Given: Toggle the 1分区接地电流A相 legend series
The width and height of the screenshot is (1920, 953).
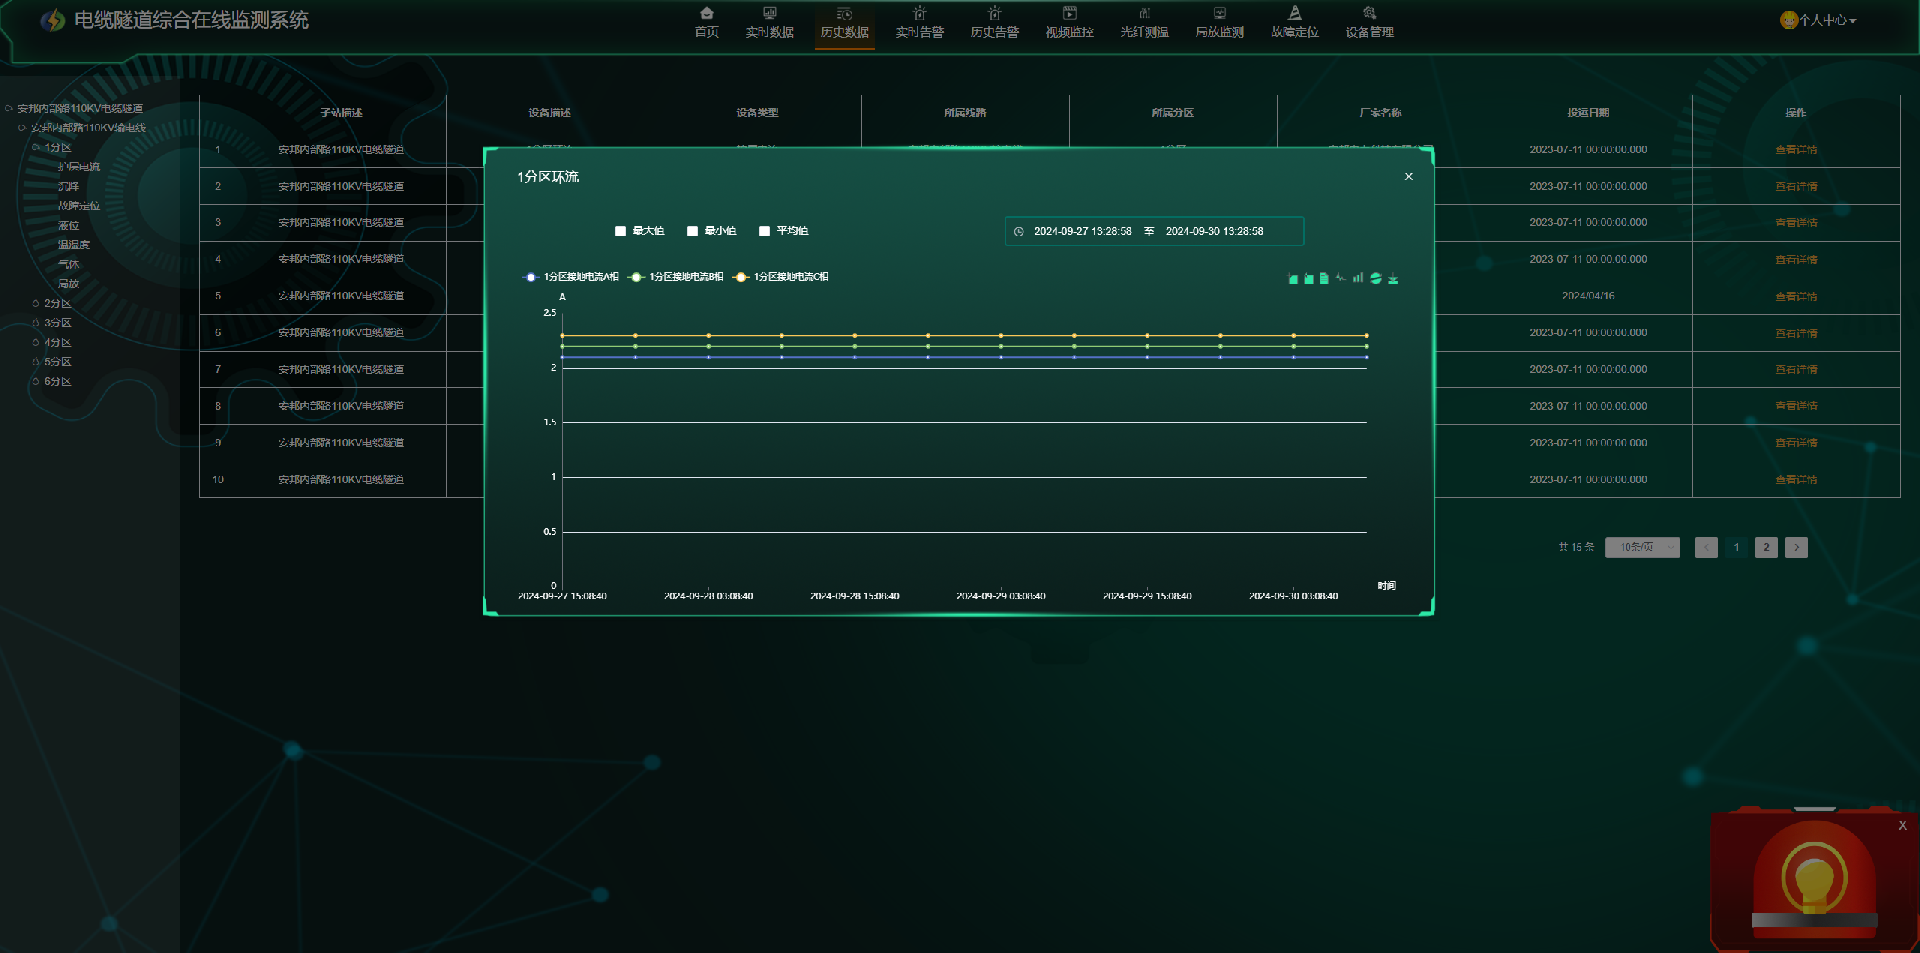Looking at the screenshot, I should point(571,277).
